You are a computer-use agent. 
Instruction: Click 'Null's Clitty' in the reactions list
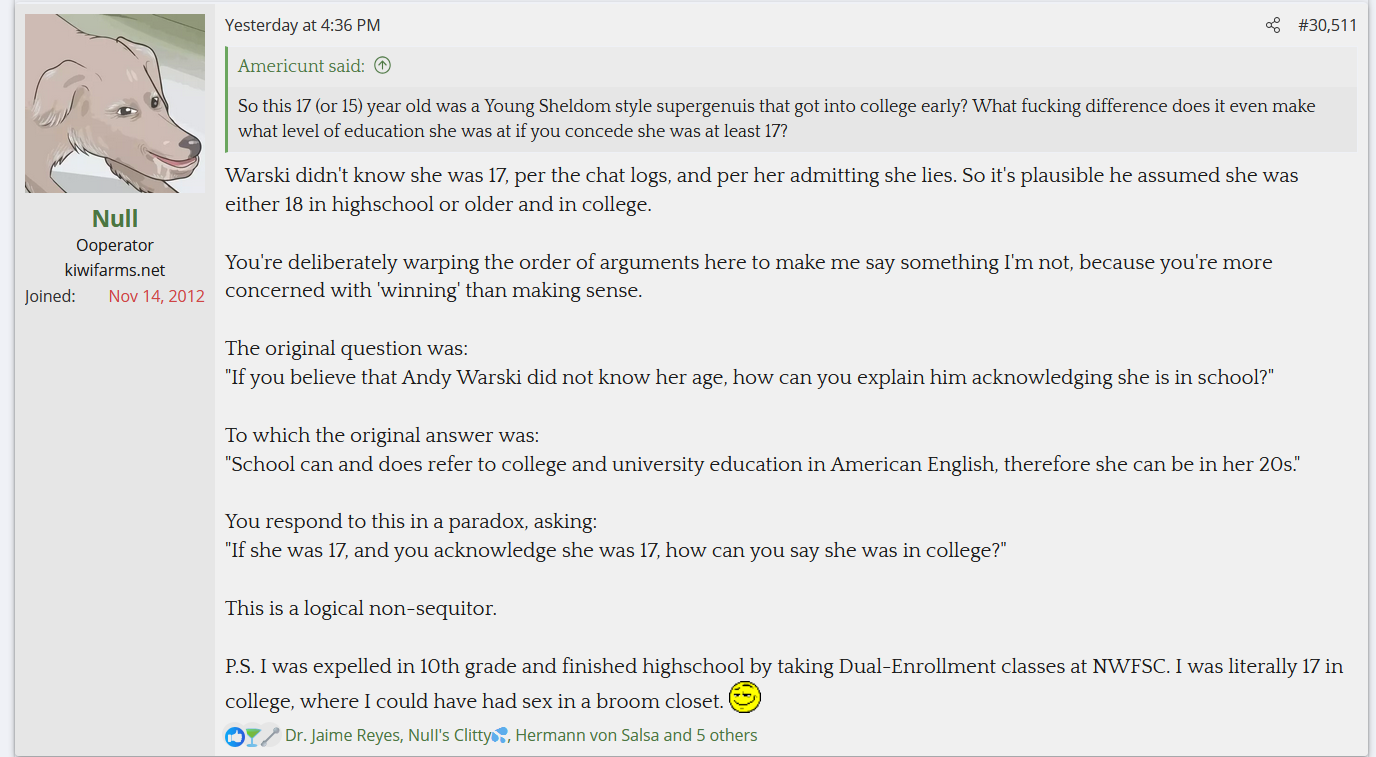pyautogui.click(x=449, y=735)
